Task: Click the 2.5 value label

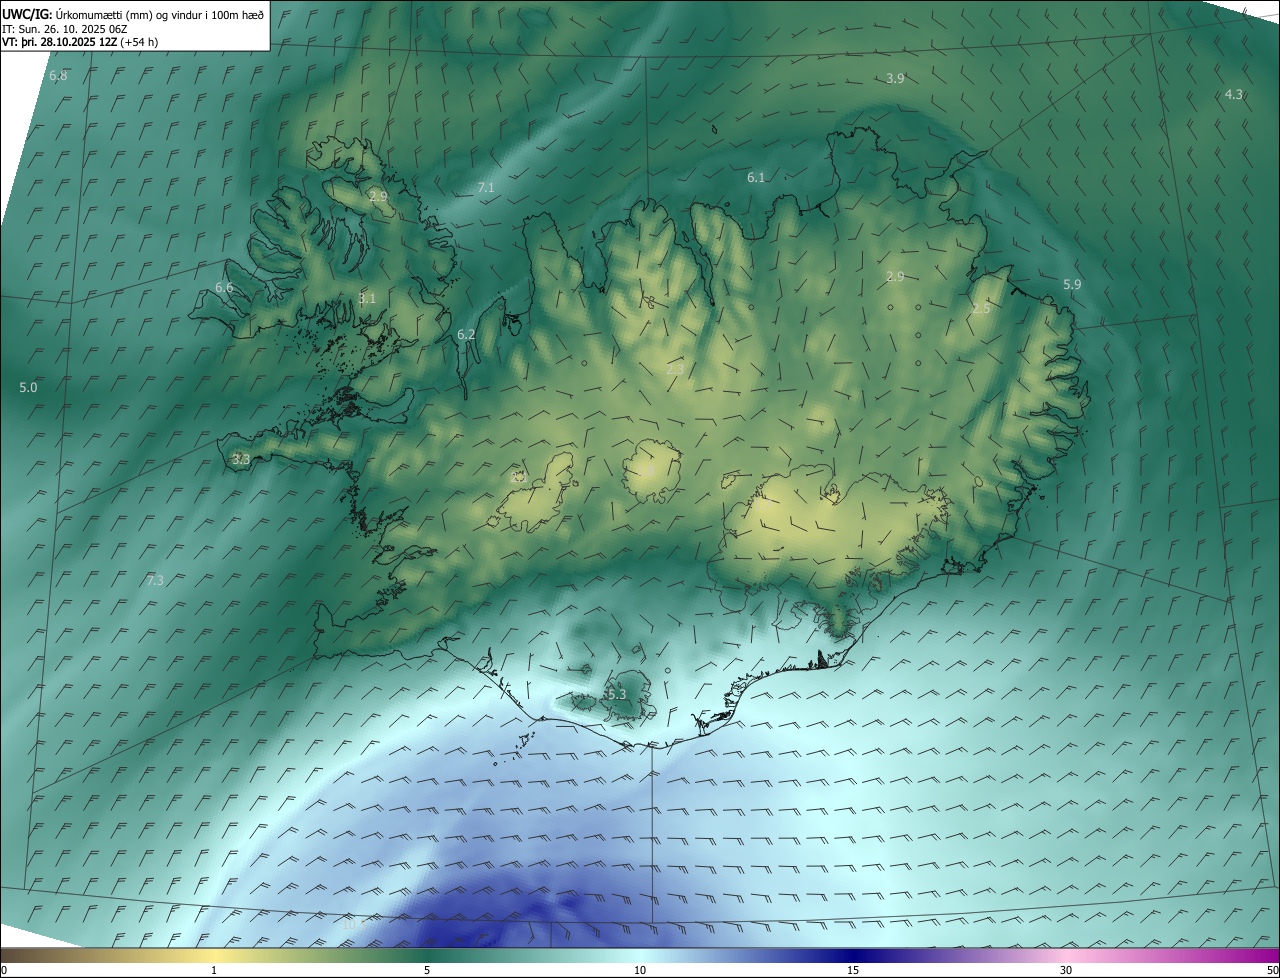Action: (981, 309)
